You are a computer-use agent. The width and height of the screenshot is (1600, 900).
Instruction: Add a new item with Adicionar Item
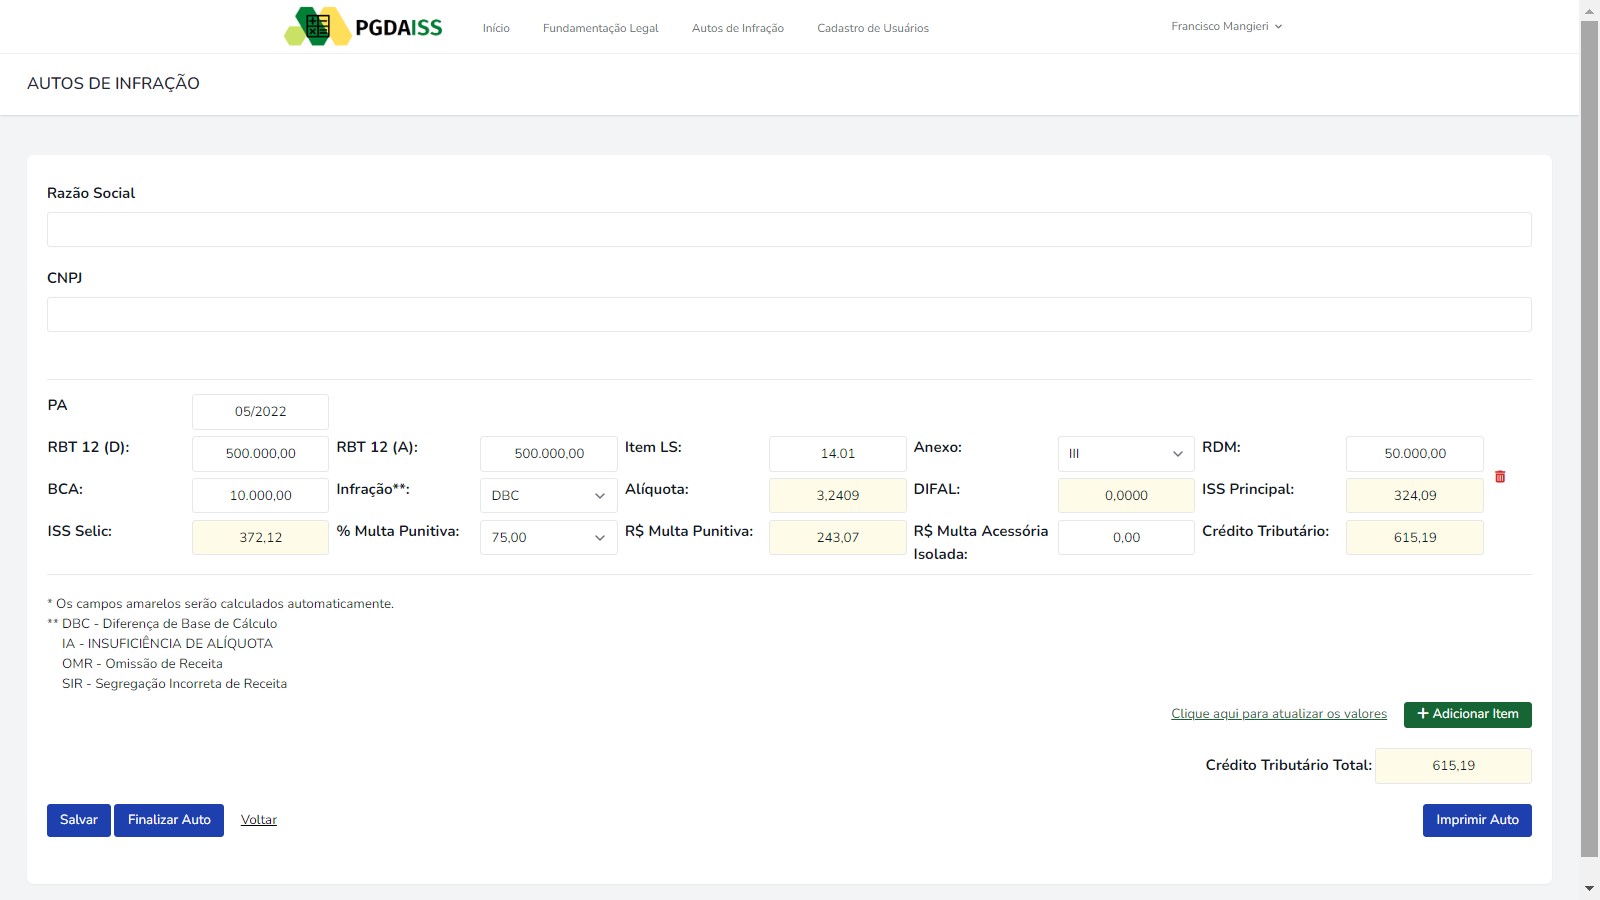[x=1467, y=714]
